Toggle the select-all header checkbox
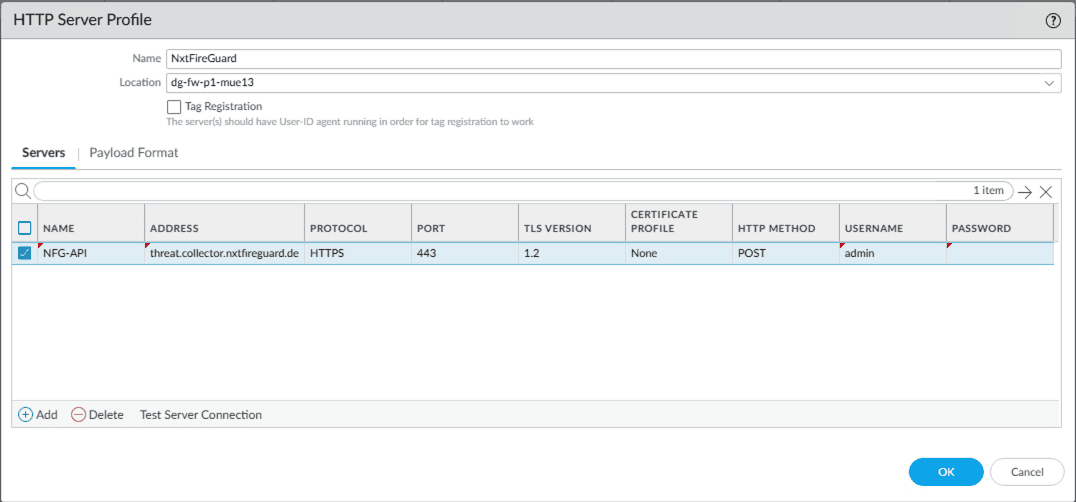The width and height of the screenshot is (1076, 502). point(25,228)
